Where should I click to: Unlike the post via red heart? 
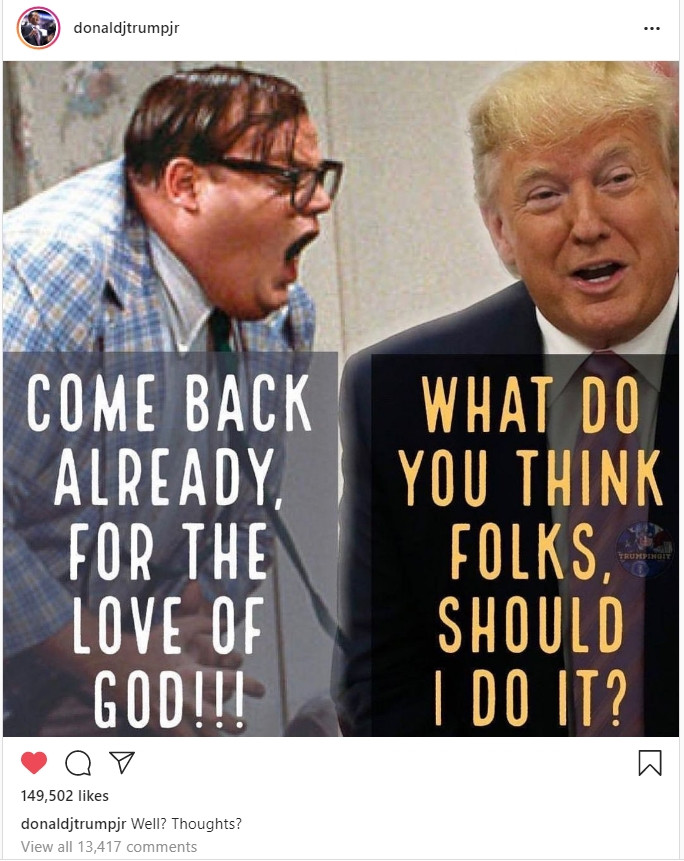pyautogui.click(x=34, y=763)
